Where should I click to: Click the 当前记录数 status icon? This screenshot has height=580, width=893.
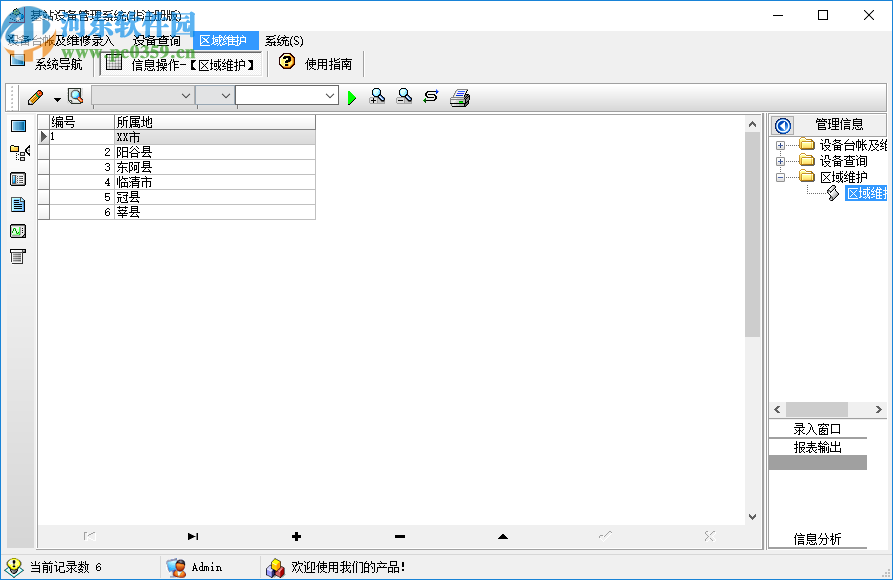[x=14, y=567]
